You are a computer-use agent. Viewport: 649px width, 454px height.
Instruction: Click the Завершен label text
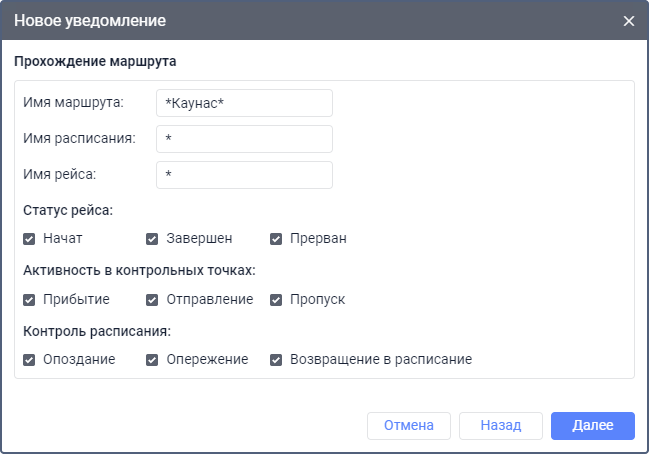point(199,239)
